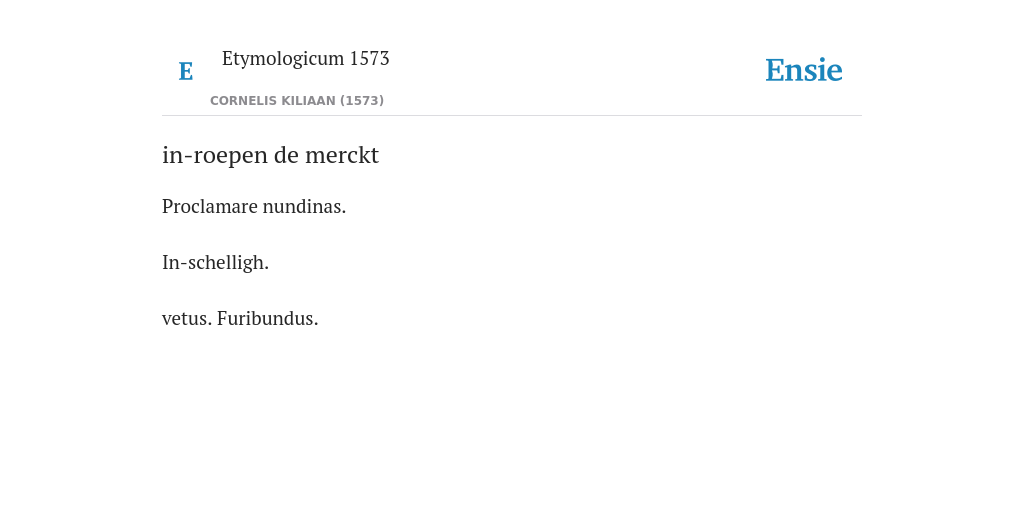Open the Etymologicum 1573 dictionary title

coord(306,59)
